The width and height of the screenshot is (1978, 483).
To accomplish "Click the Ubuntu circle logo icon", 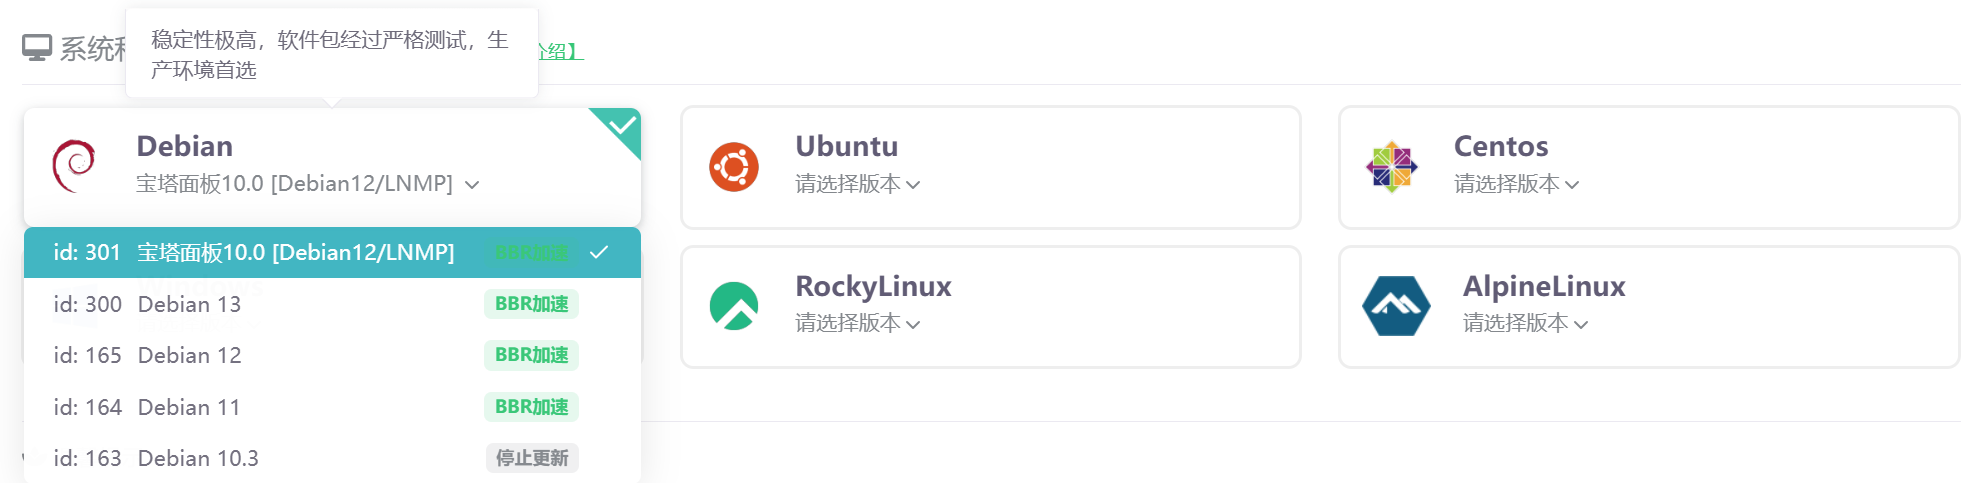I will tap(734, 167).
